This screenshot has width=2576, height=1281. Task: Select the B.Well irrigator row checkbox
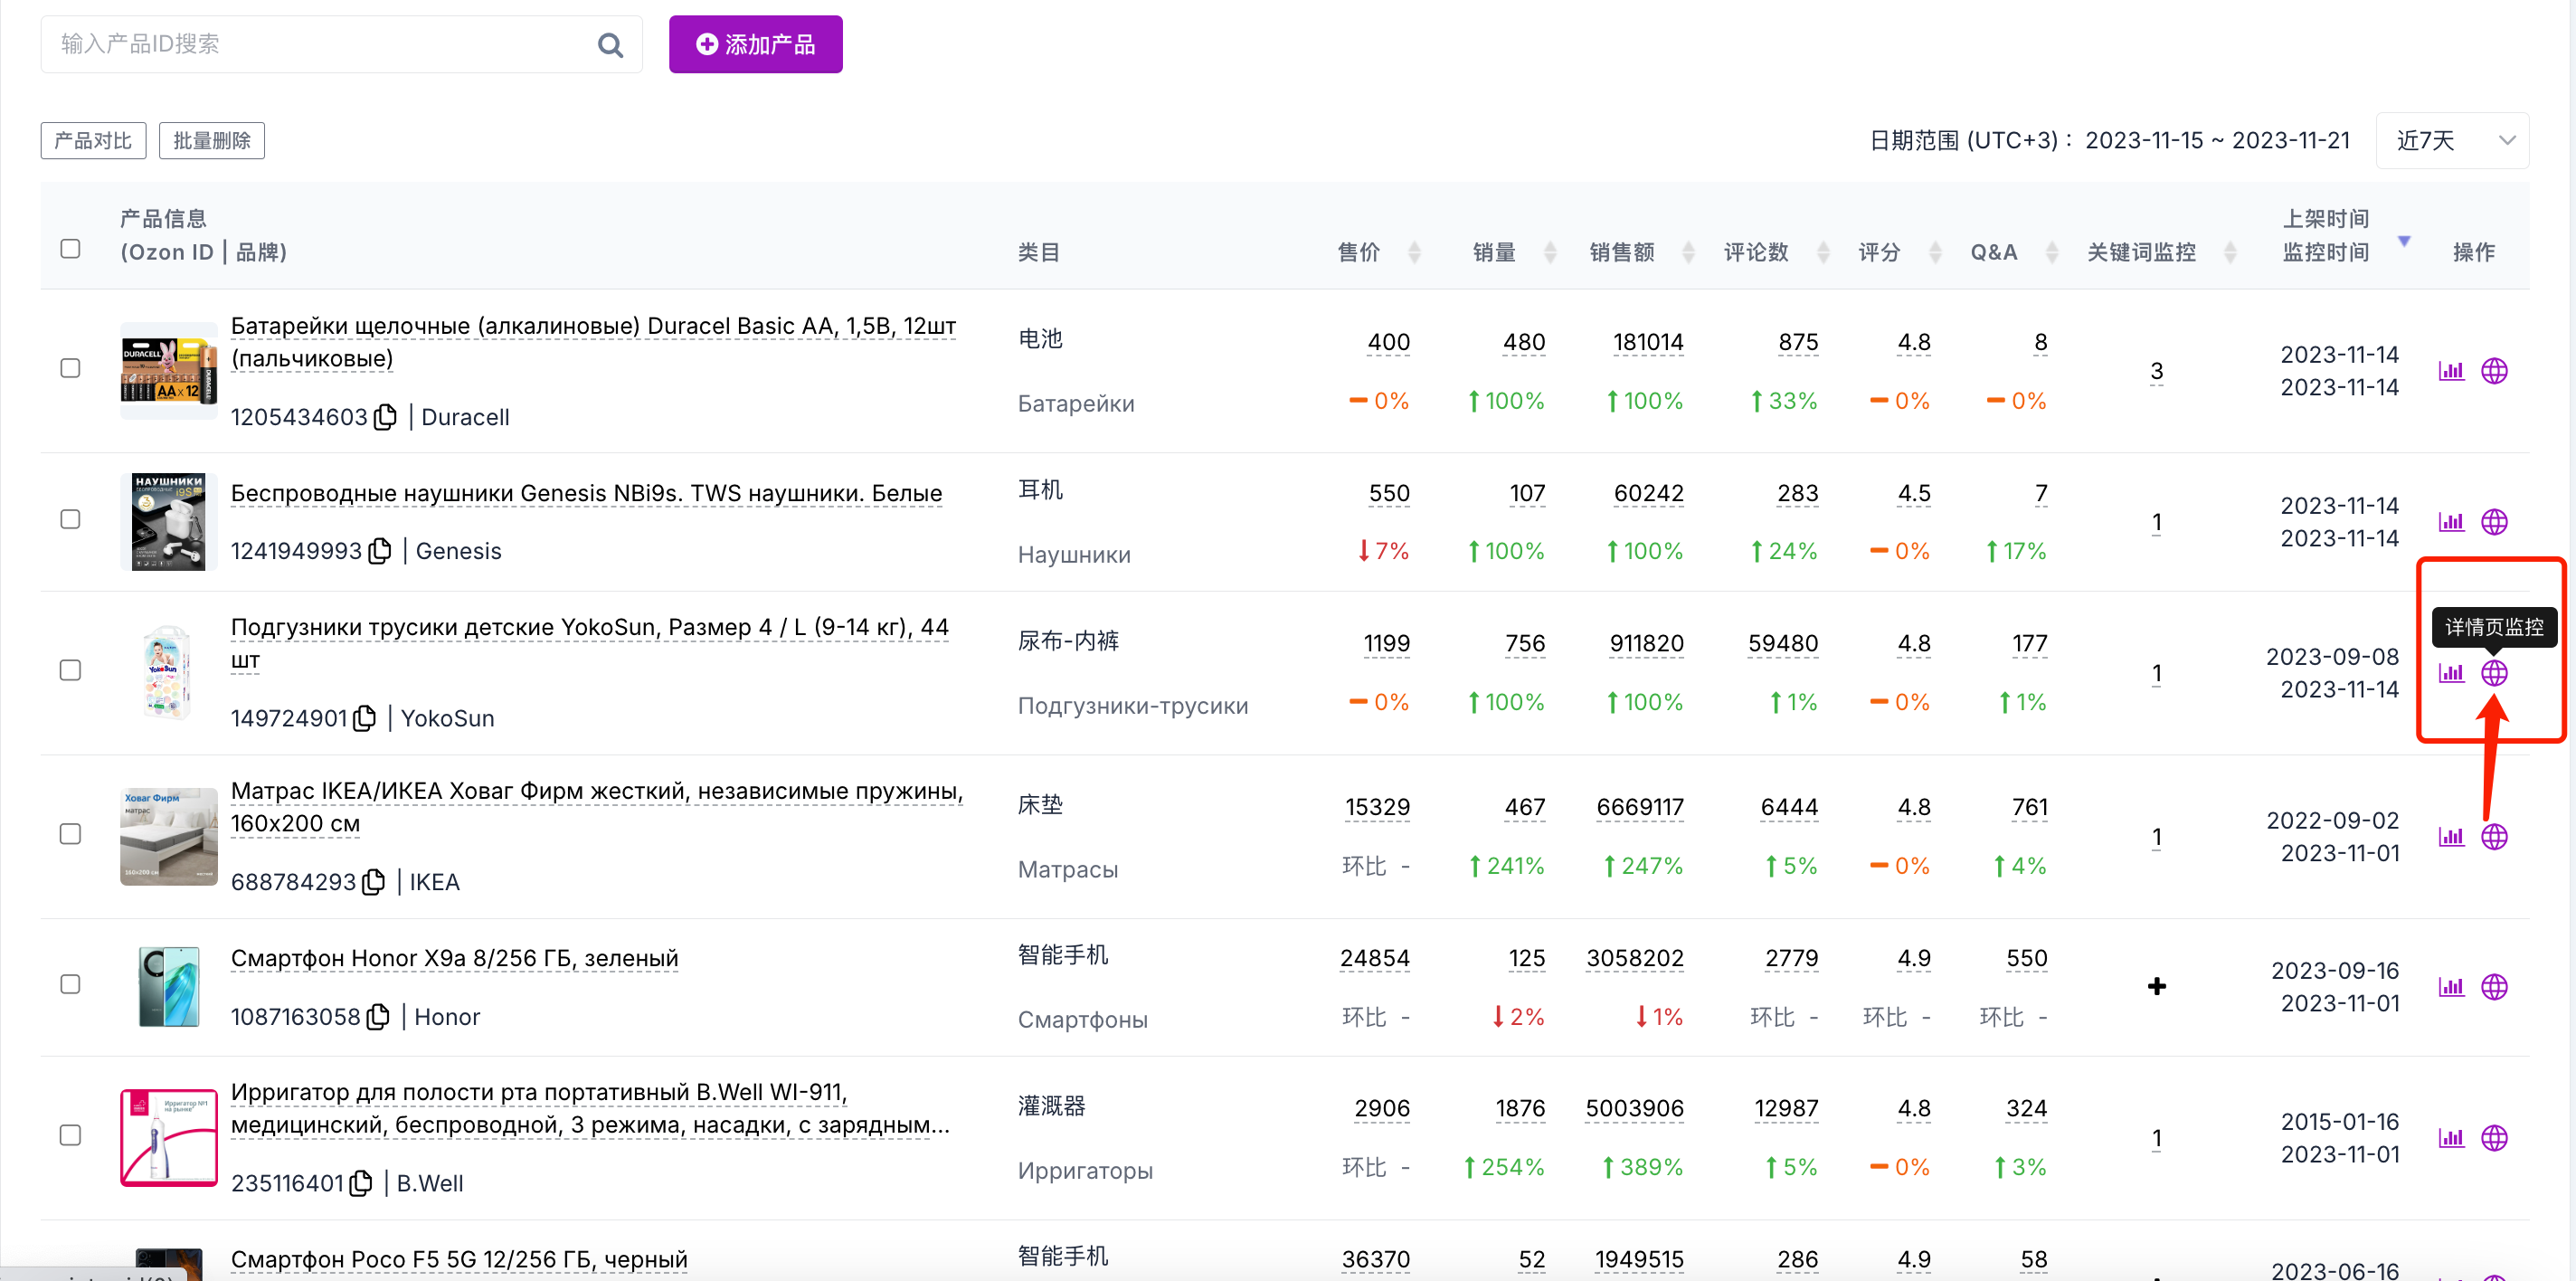point(70,1135)
